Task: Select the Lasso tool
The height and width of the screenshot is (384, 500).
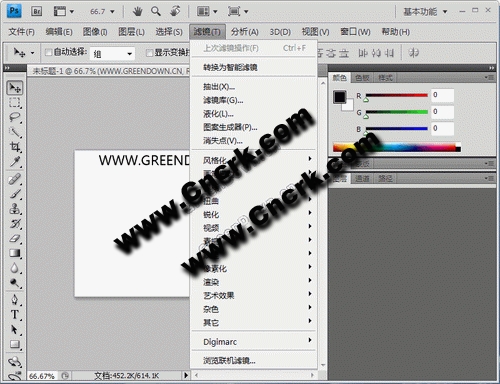Action: pos(15,117)
